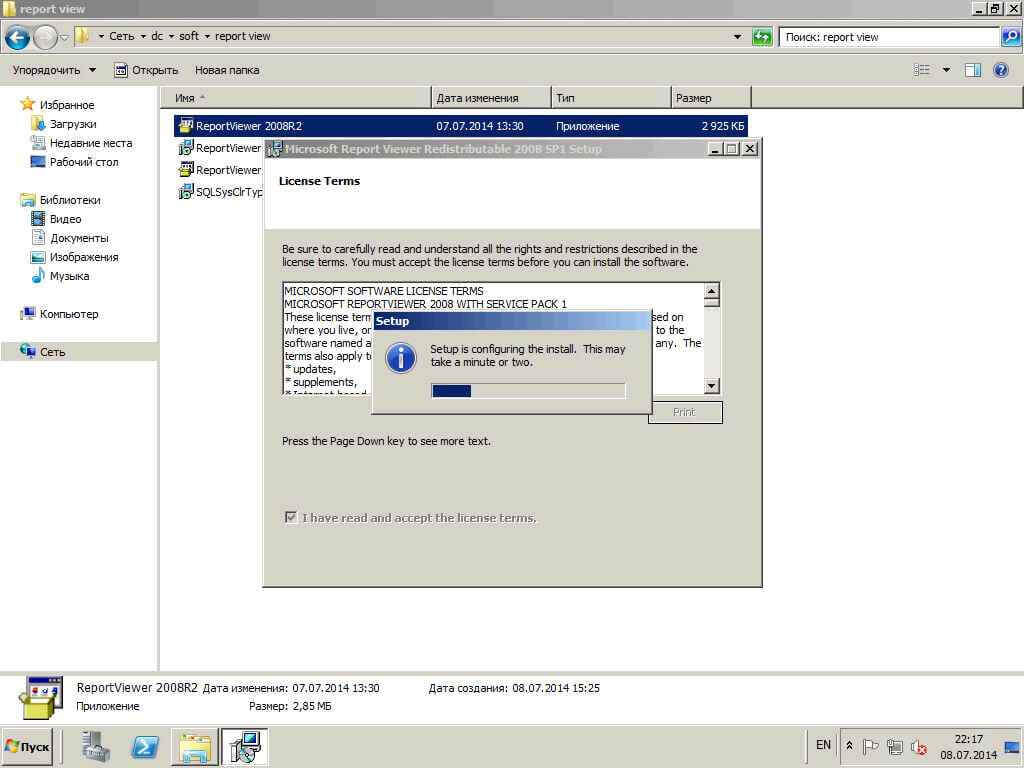The image size is (1024, 768).
Task: Open the address bar history dropdown
Action: [x=737, y=37]
